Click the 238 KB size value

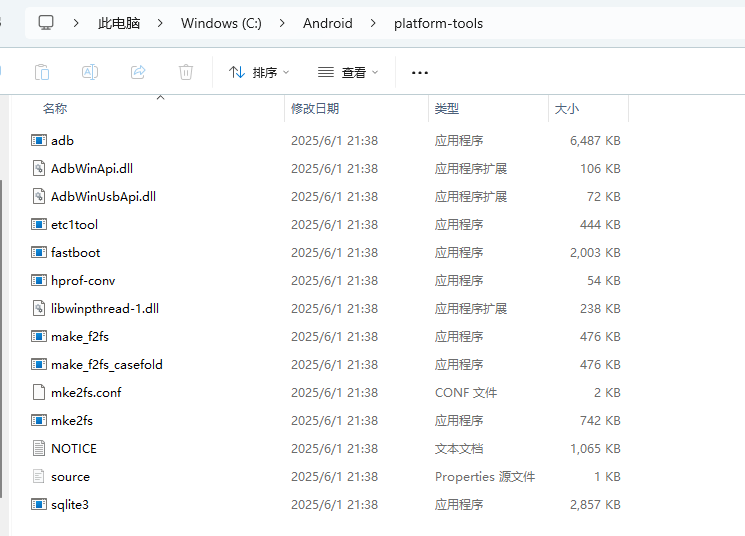coord(600,309)
